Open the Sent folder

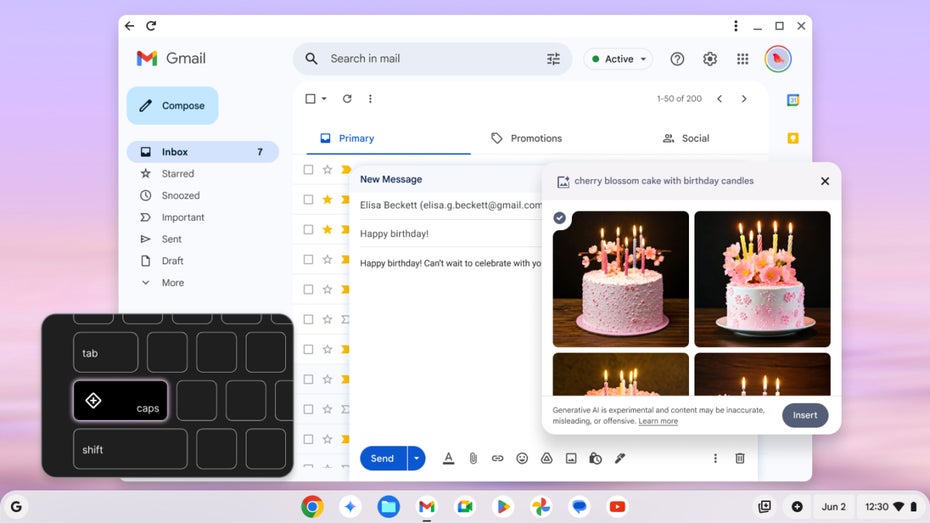[171, 239]
